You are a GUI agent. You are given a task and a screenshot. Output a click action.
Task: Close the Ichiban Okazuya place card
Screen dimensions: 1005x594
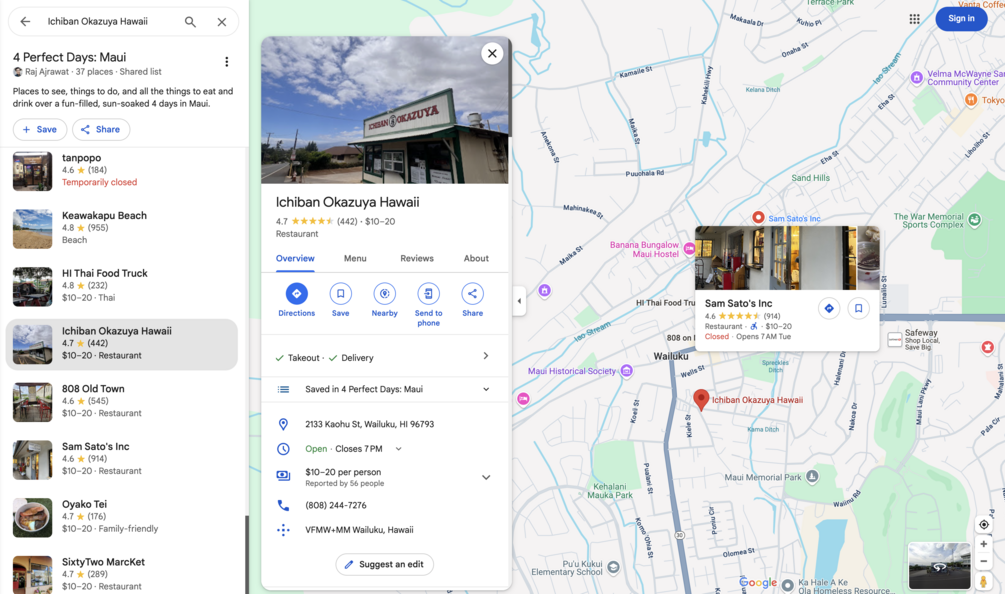492,54
